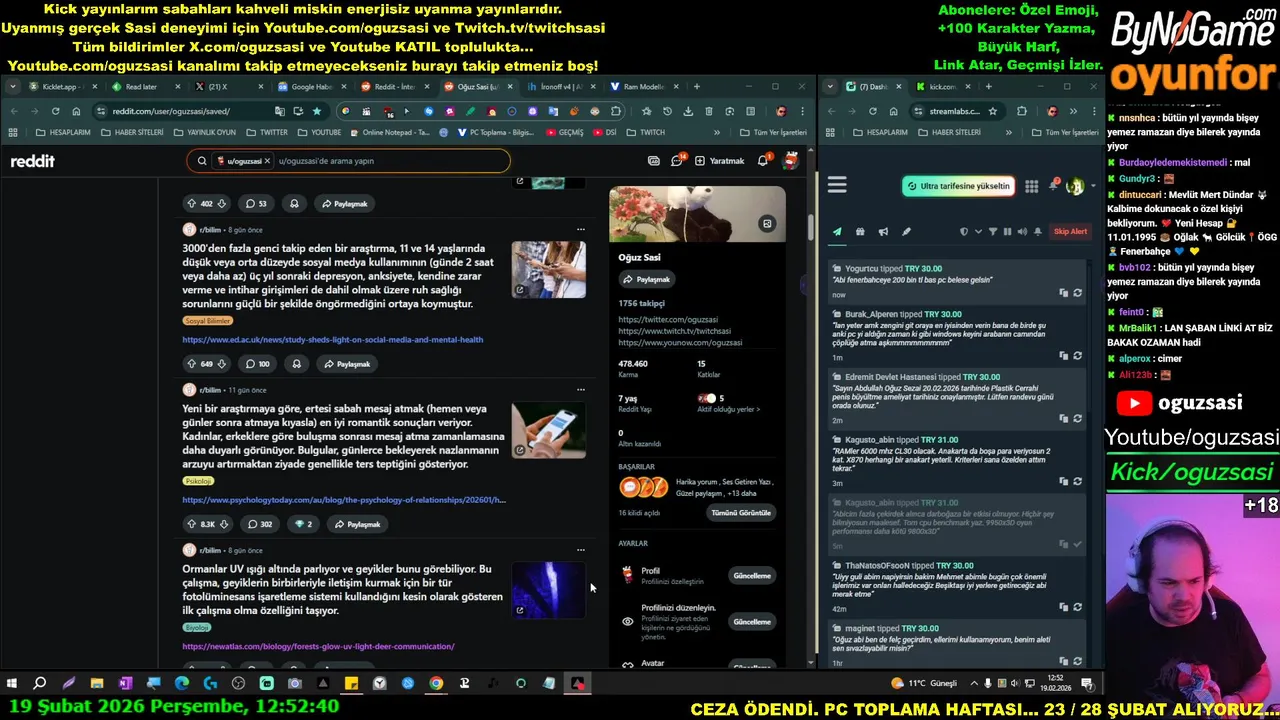Remove the u/oguzsasi search filter chip

click(268, 160)
